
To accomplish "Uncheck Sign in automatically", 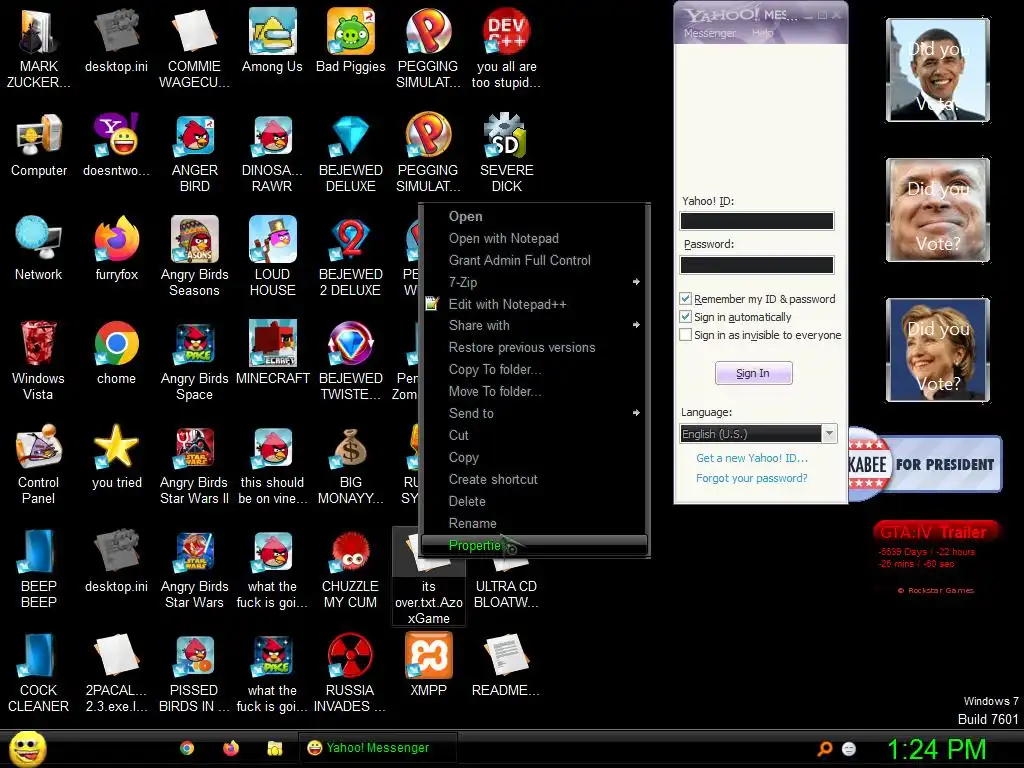I will click(x=685, y=317).
